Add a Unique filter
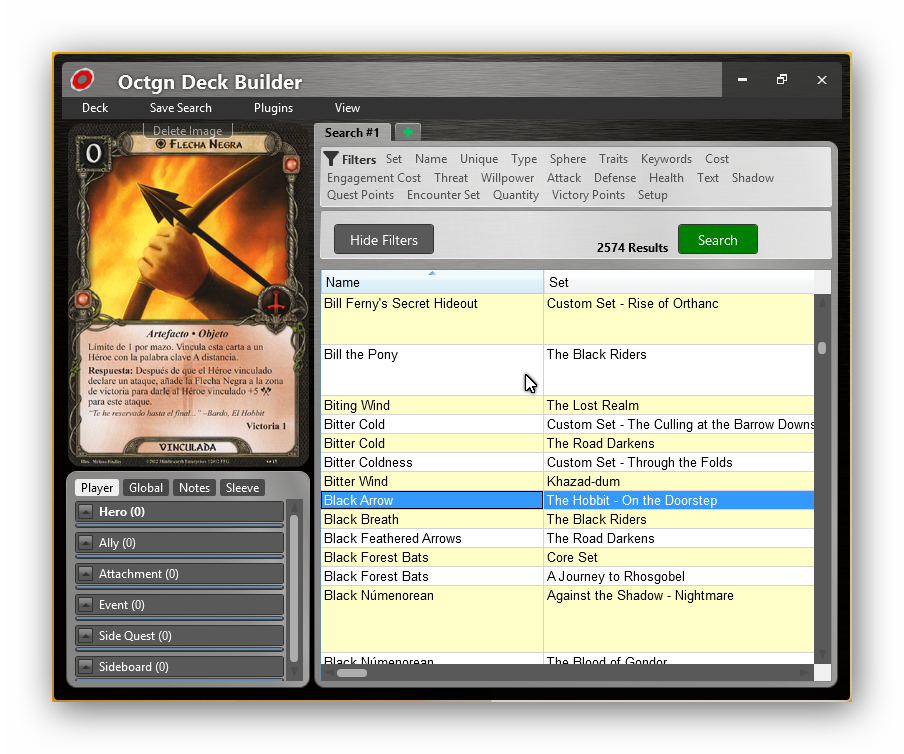904x754 pixels. click(479, 159)
